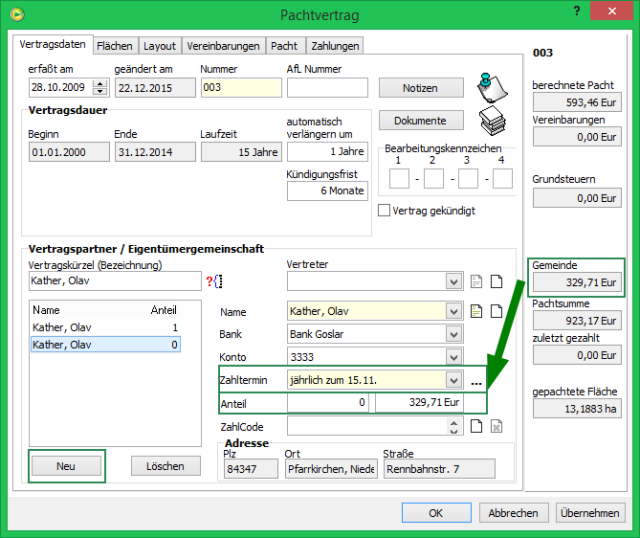Click the ZahlCode spinner arrows

coord(455,427)
